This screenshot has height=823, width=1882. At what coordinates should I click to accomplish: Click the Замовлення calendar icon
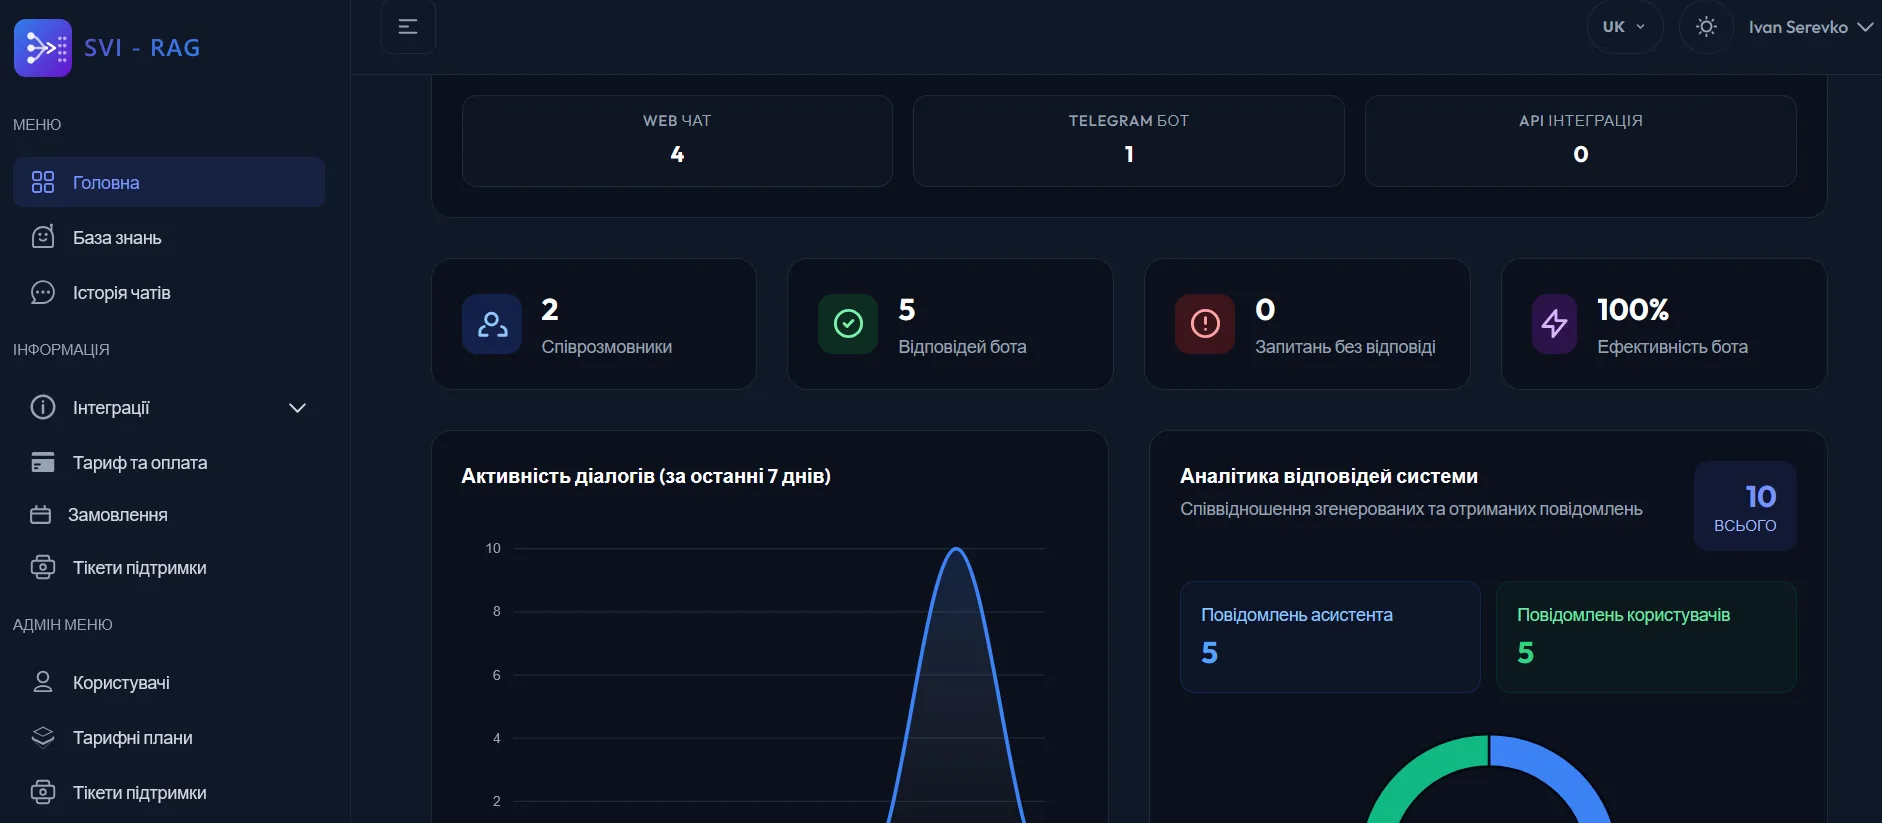click(x=41, y=515)
